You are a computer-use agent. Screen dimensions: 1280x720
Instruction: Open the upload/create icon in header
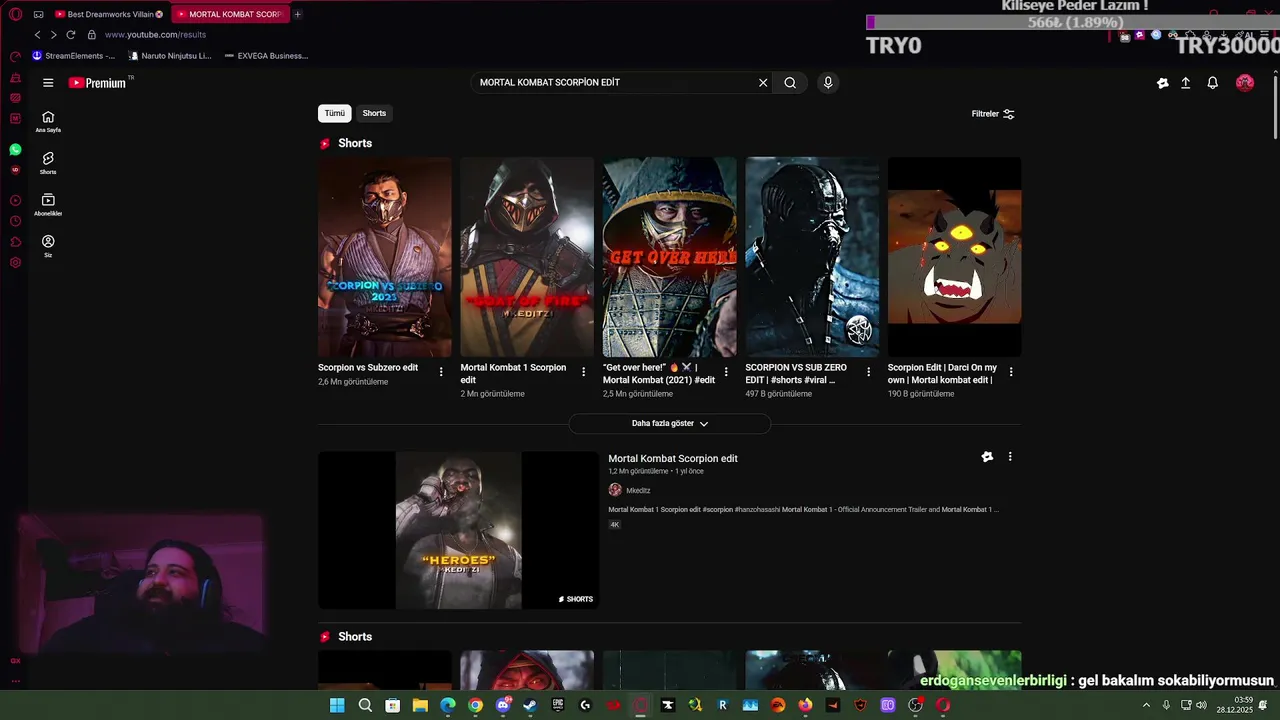click(x=1185, y=83)
